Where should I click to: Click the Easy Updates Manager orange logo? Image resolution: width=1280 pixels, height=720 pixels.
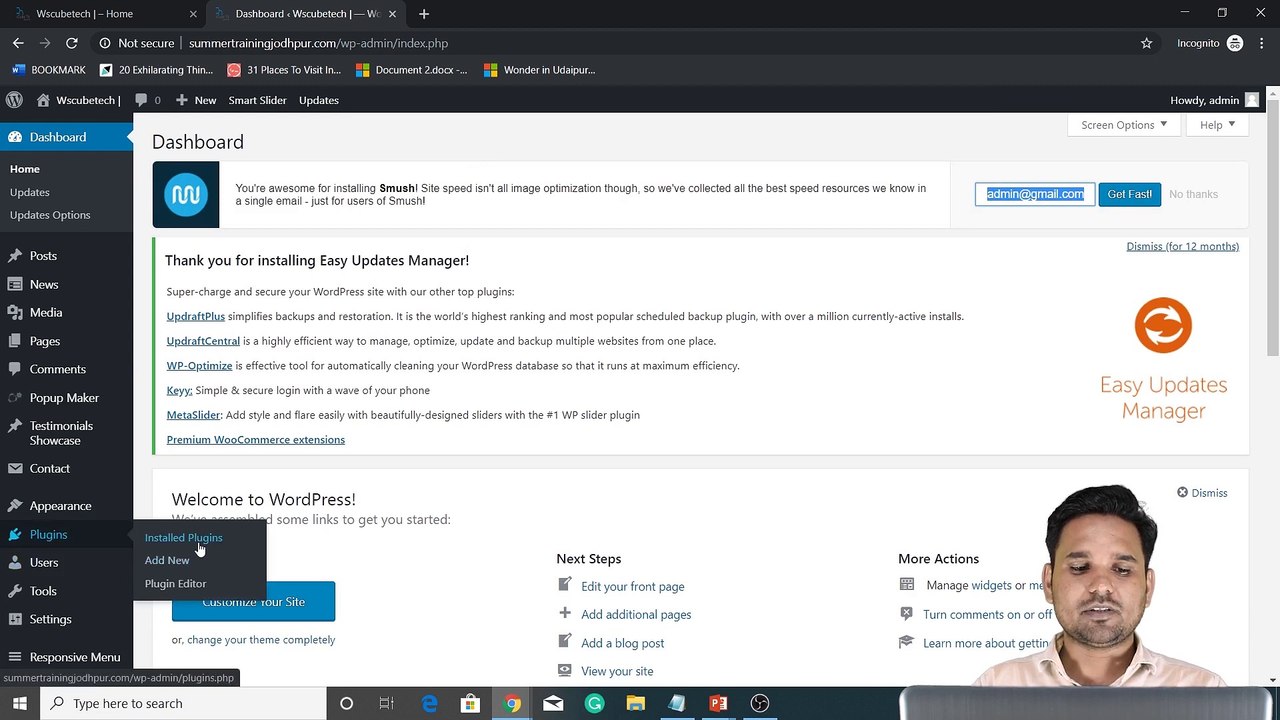1163,325
